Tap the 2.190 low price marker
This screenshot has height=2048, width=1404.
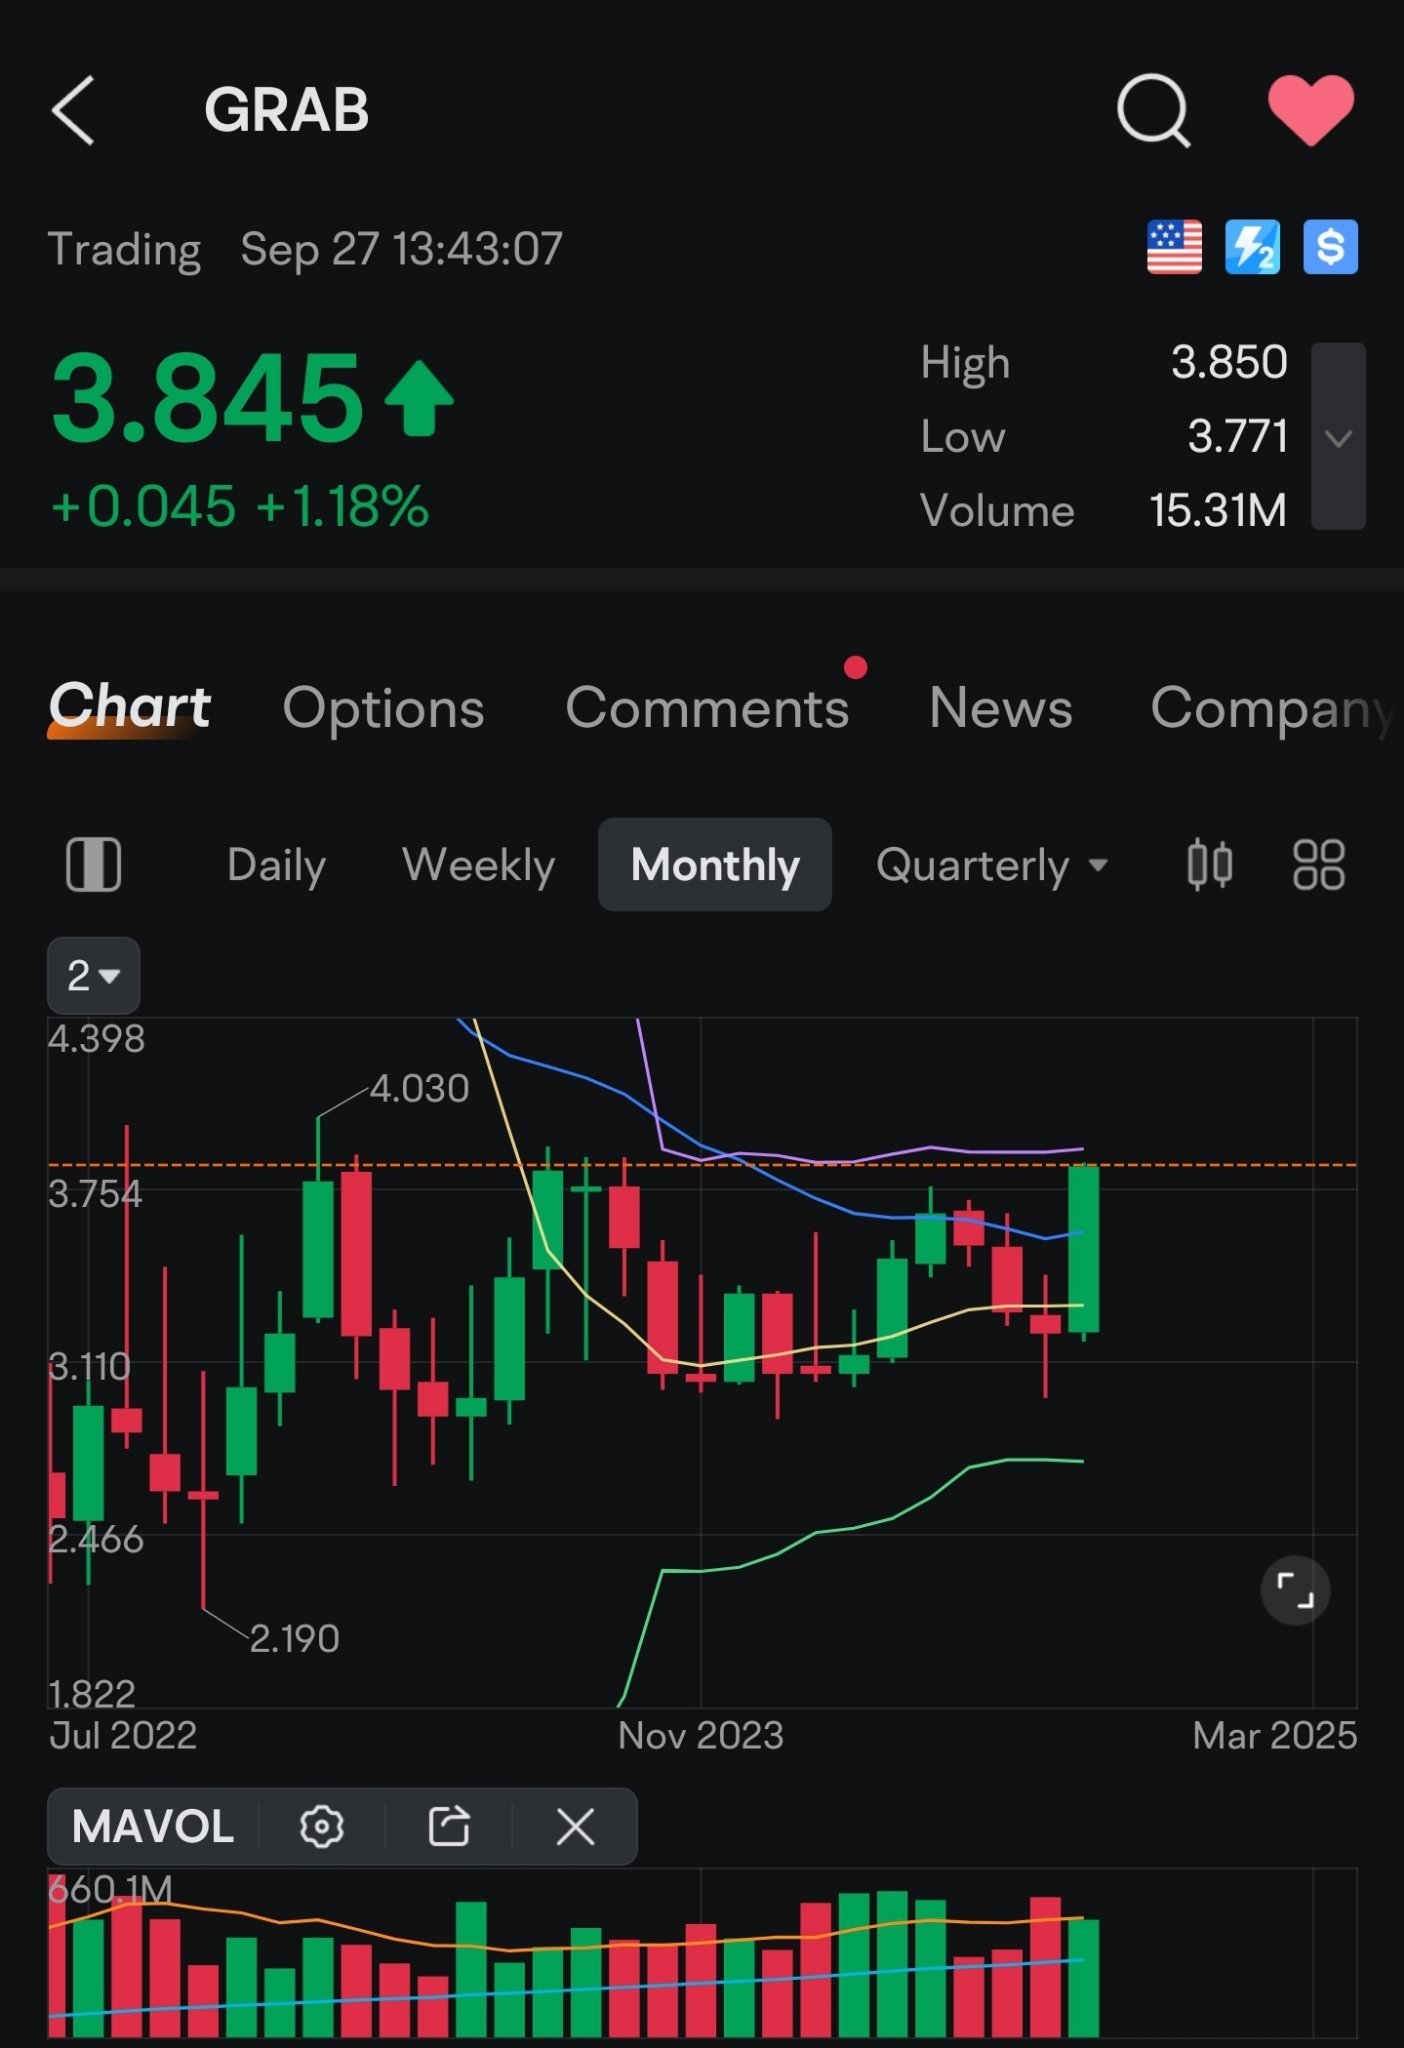click(294, 1639)
